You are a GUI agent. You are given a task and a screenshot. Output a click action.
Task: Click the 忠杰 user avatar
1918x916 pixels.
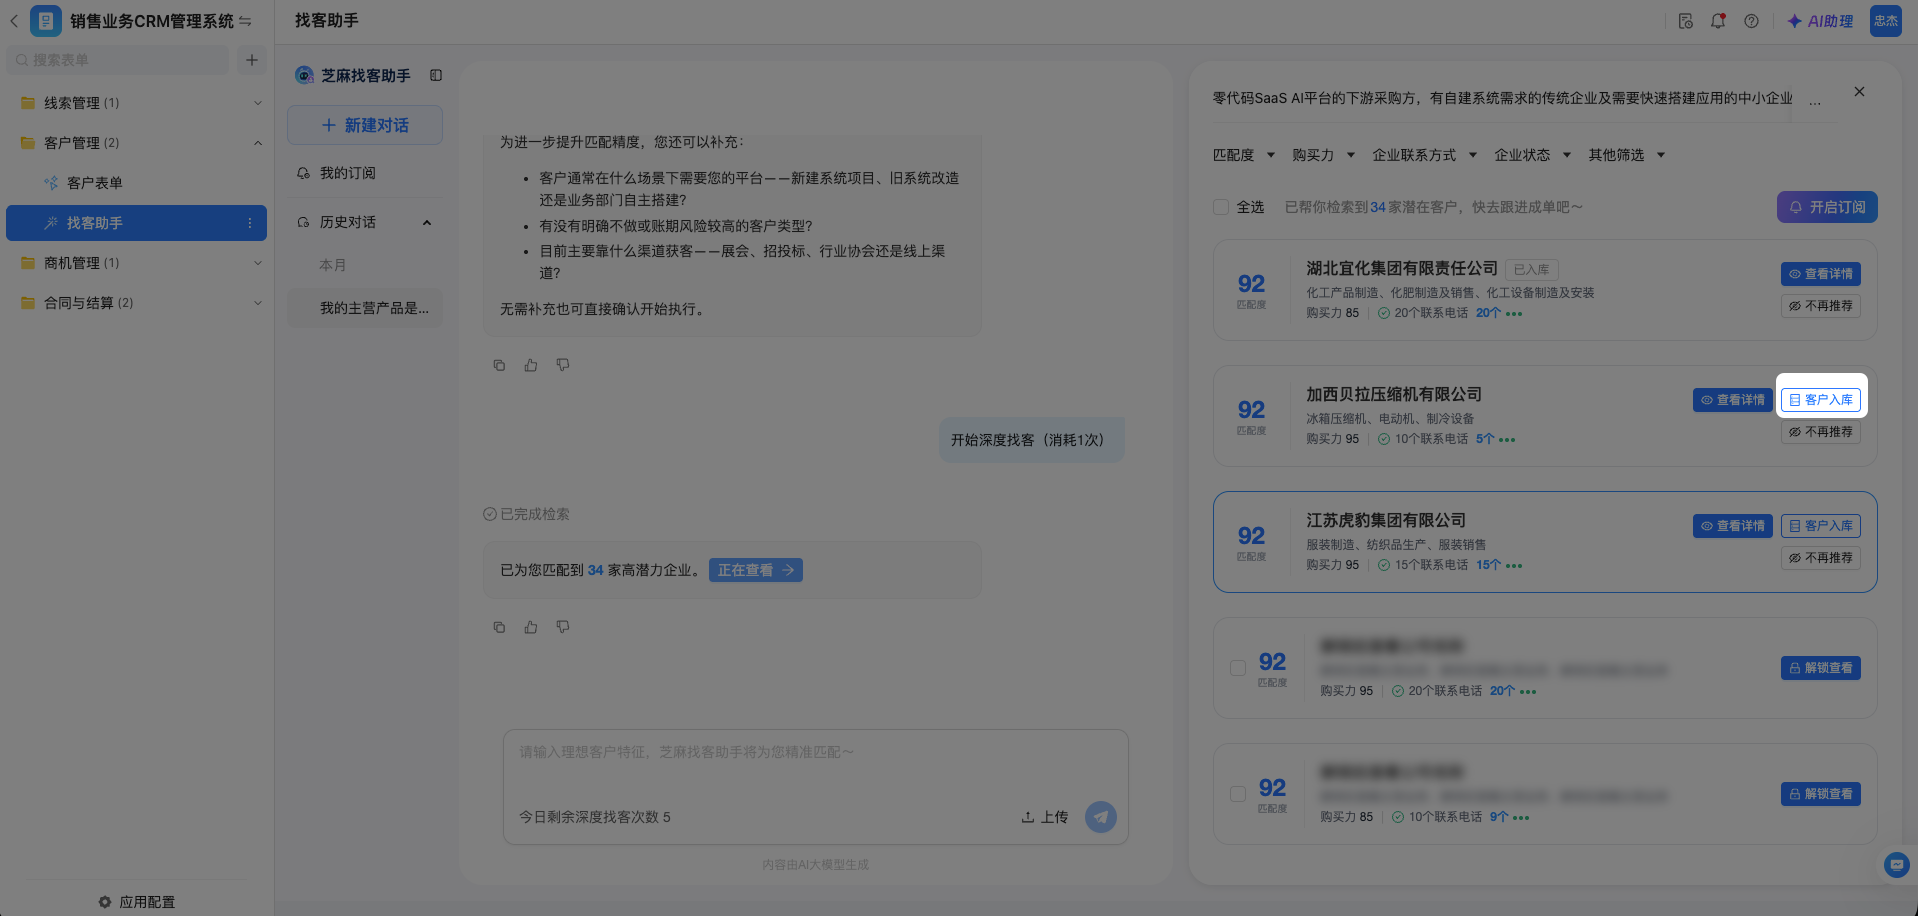(x=1886, y=21)
